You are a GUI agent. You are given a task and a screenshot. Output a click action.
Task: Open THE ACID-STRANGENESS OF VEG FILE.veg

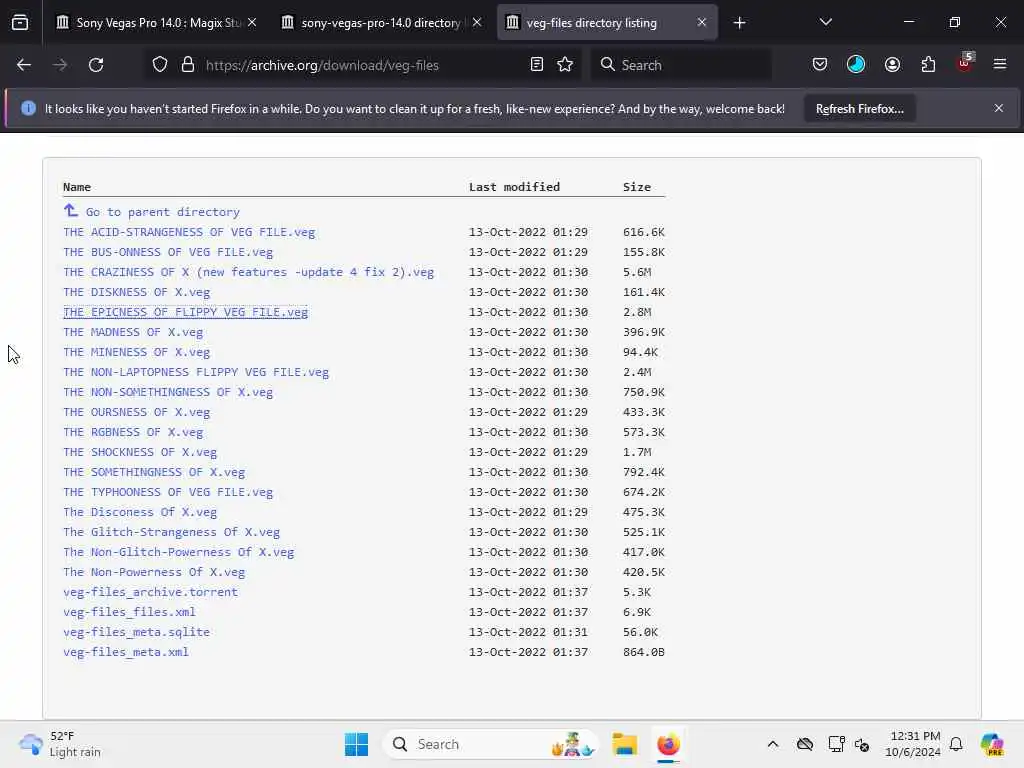pyautogui.click(x=189, y=232)
